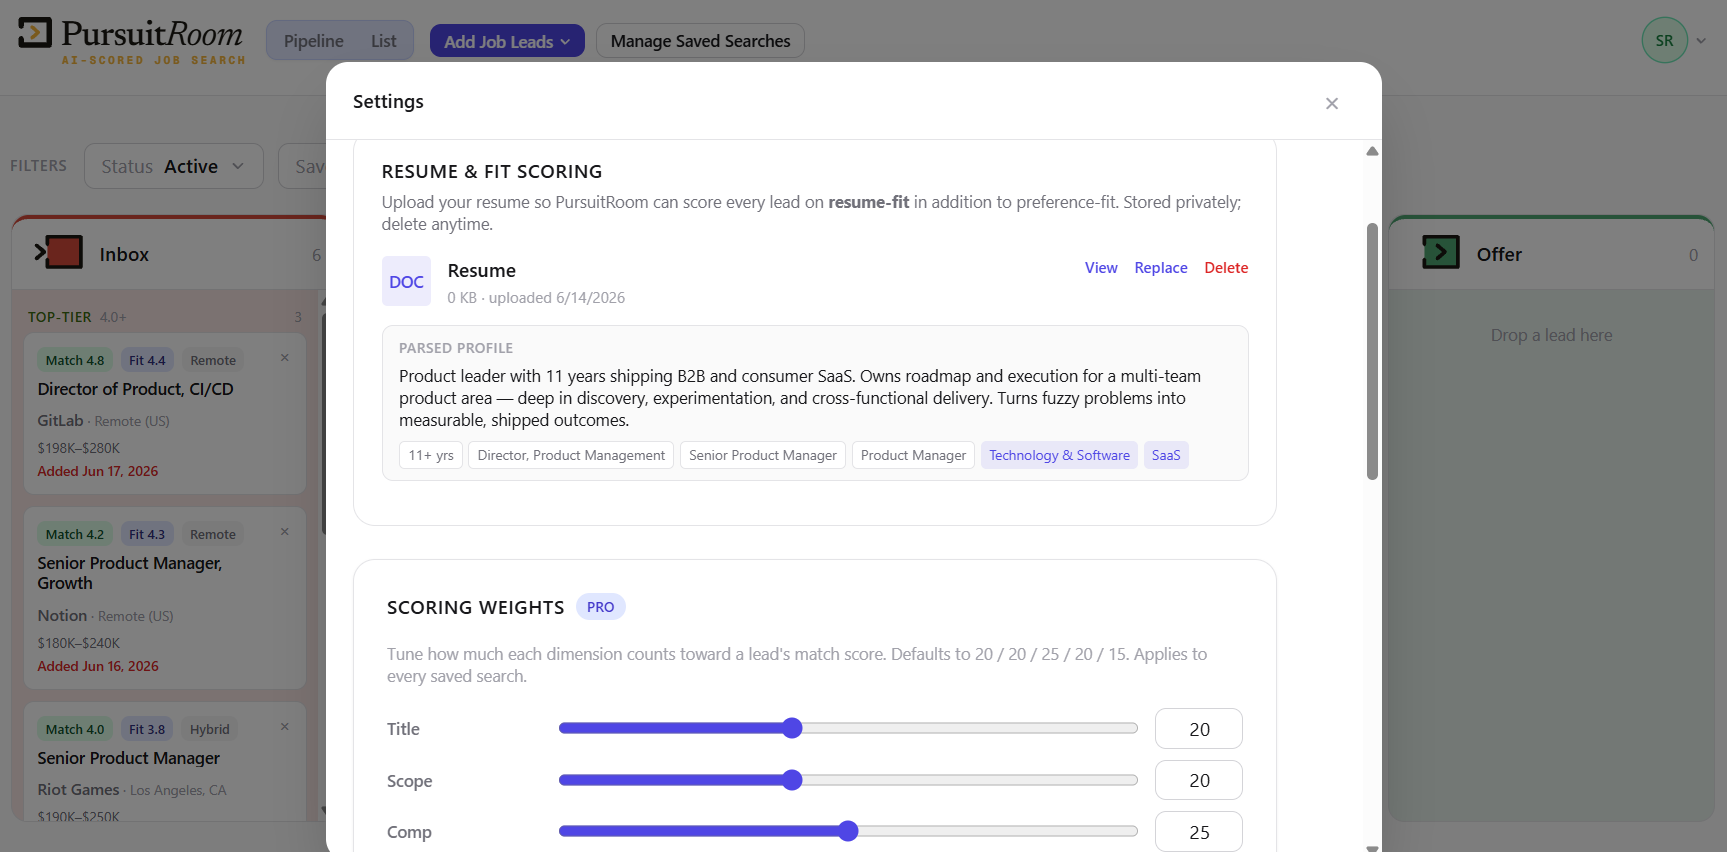
Task: Switch to the Pipeline view
Action: (313, 41)
